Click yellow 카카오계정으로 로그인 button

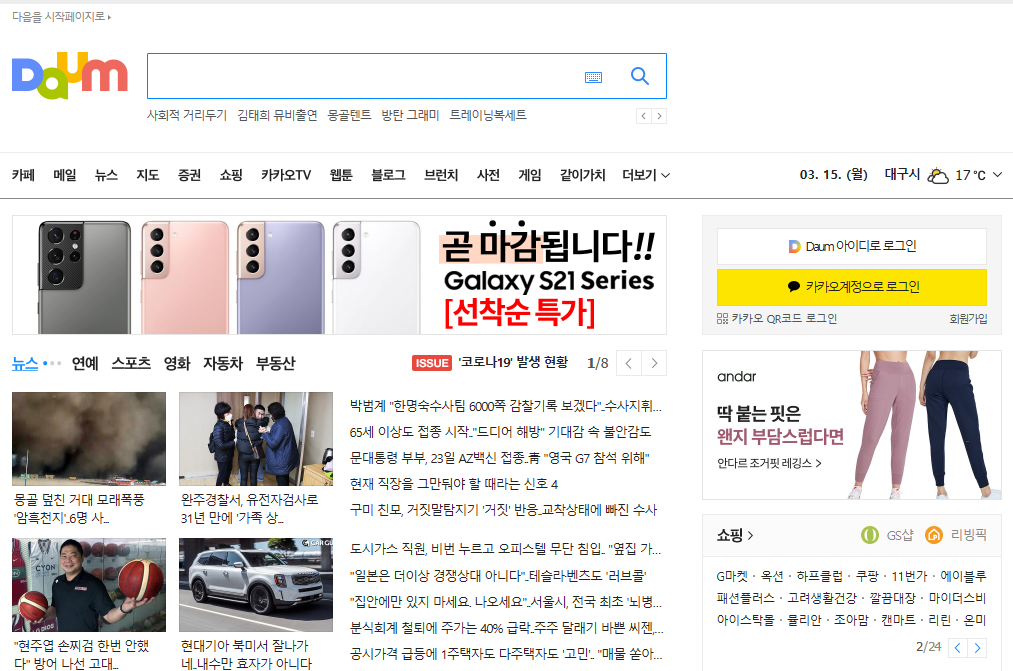(851, 287)
